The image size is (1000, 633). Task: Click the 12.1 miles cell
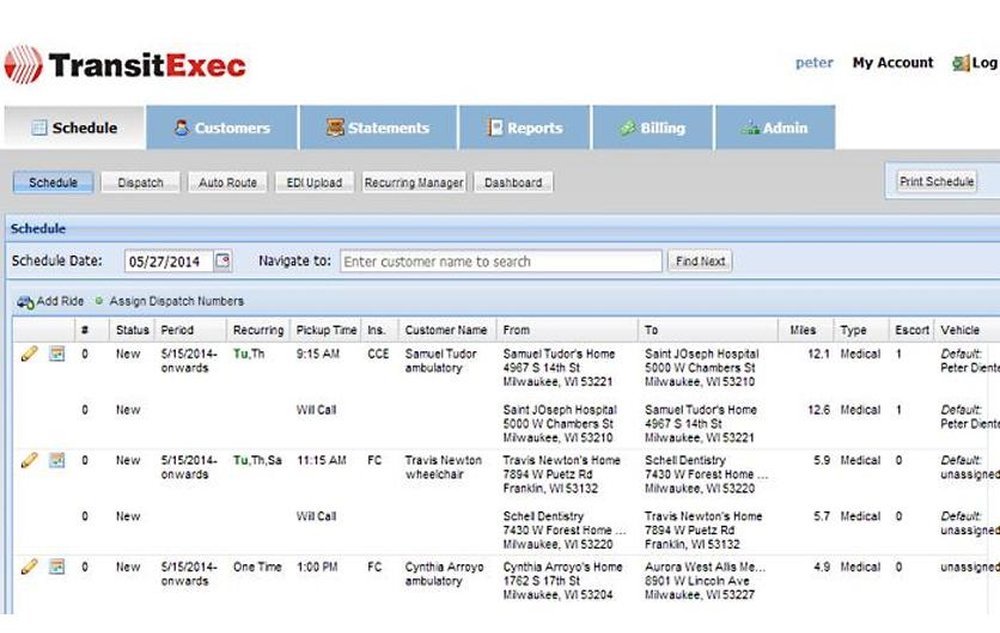tap(818, 354)
